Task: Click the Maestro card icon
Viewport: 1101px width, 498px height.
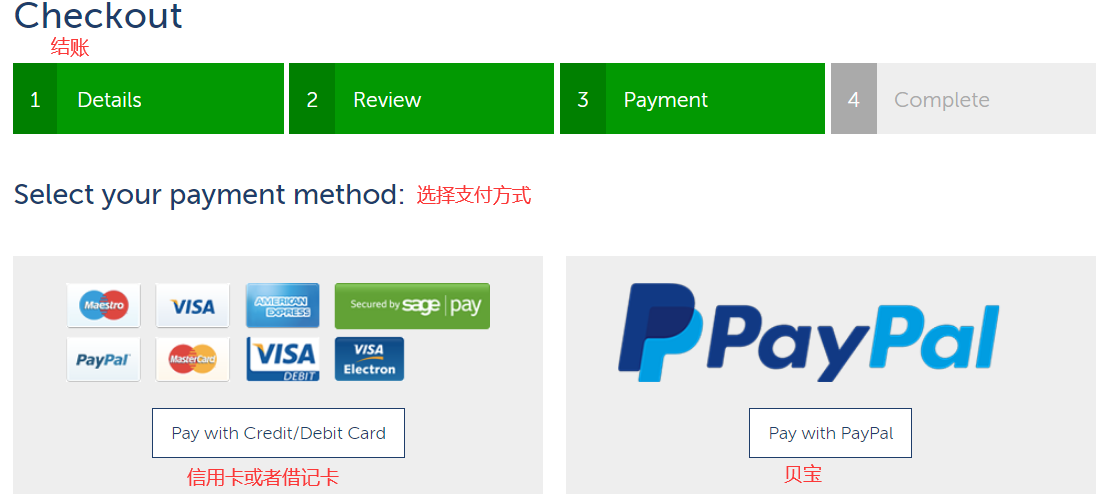Action: click(104, 306)
